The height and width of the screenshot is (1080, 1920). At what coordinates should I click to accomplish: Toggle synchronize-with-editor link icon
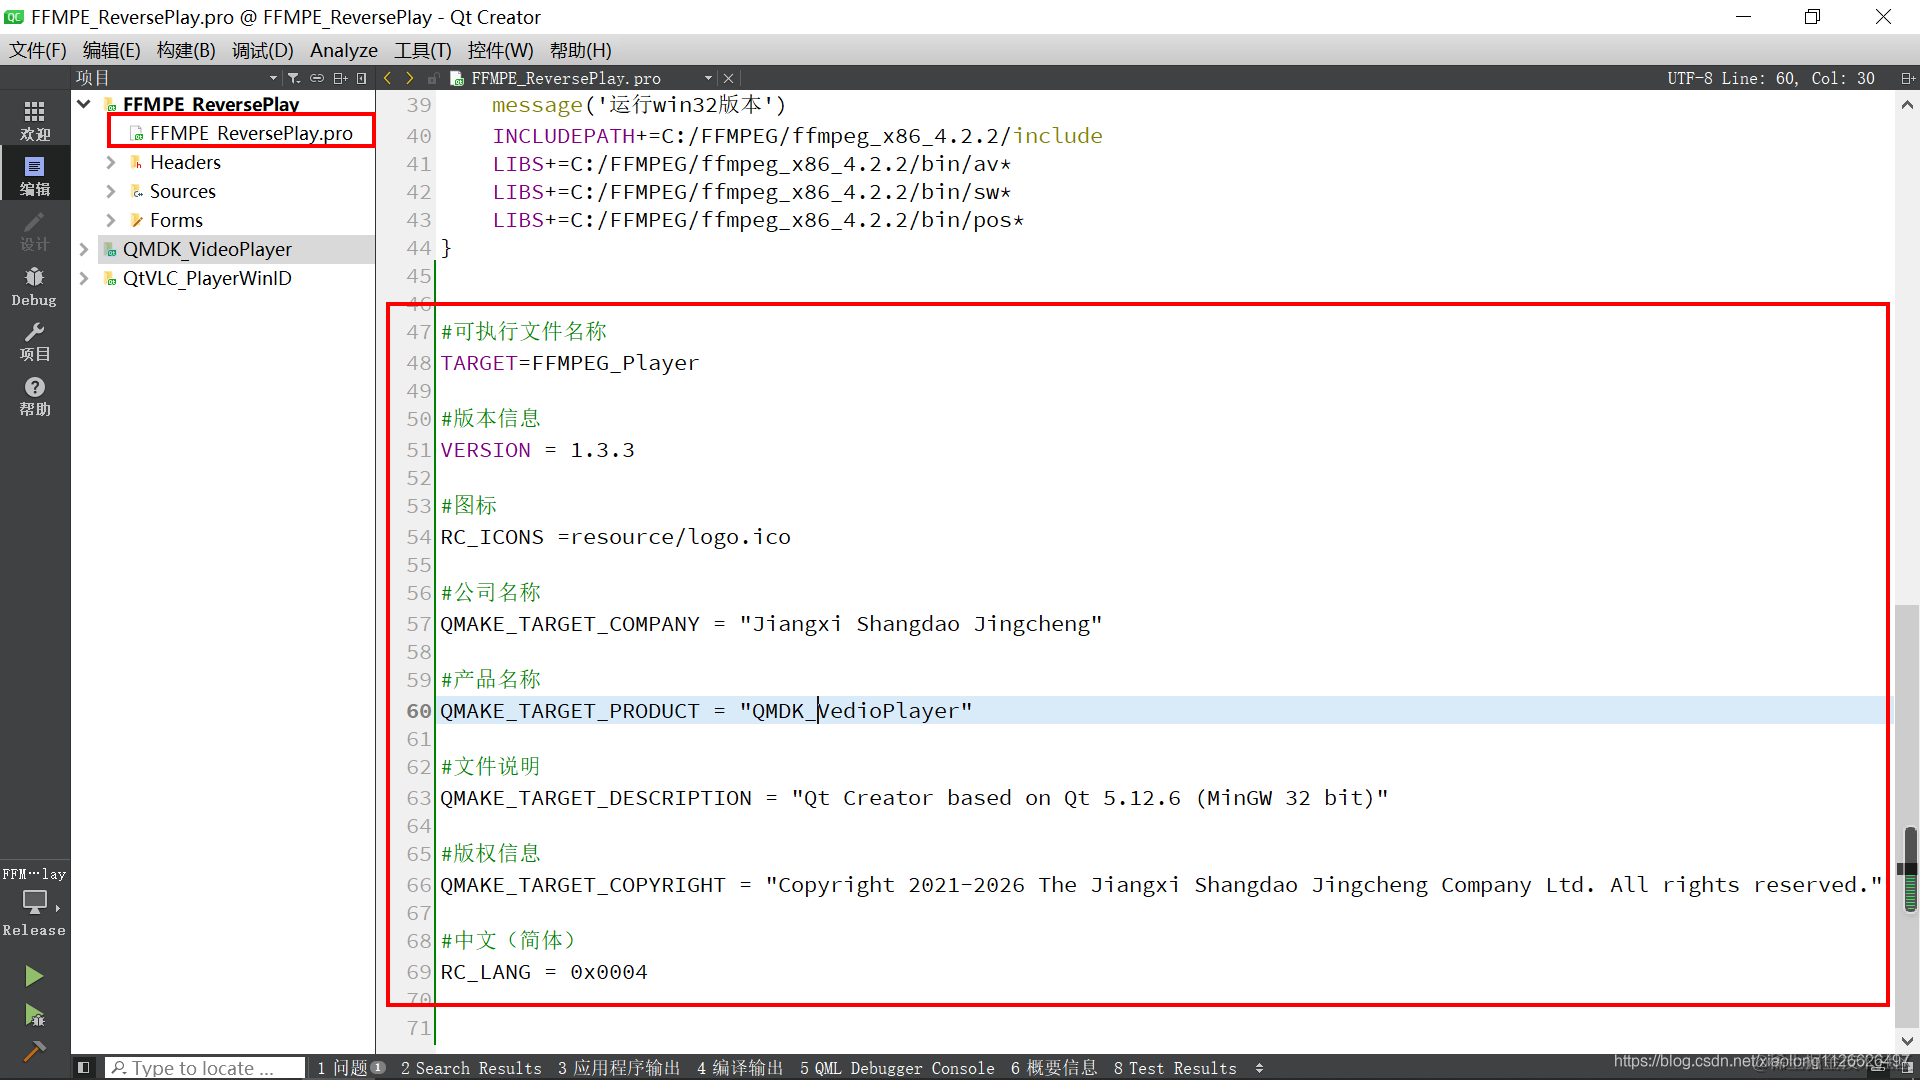(x=317, y=78)
